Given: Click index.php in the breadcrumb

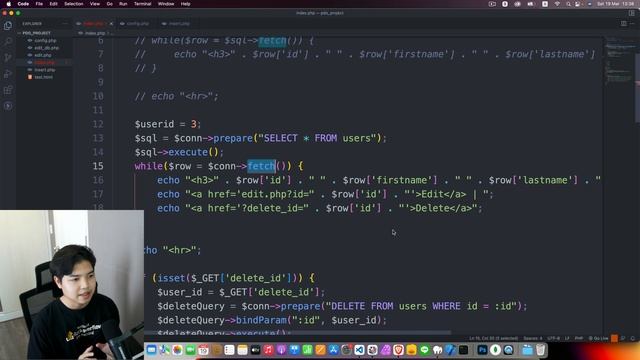Looking at the screenshot, I should pyautogui.click(x=95, y=33).
